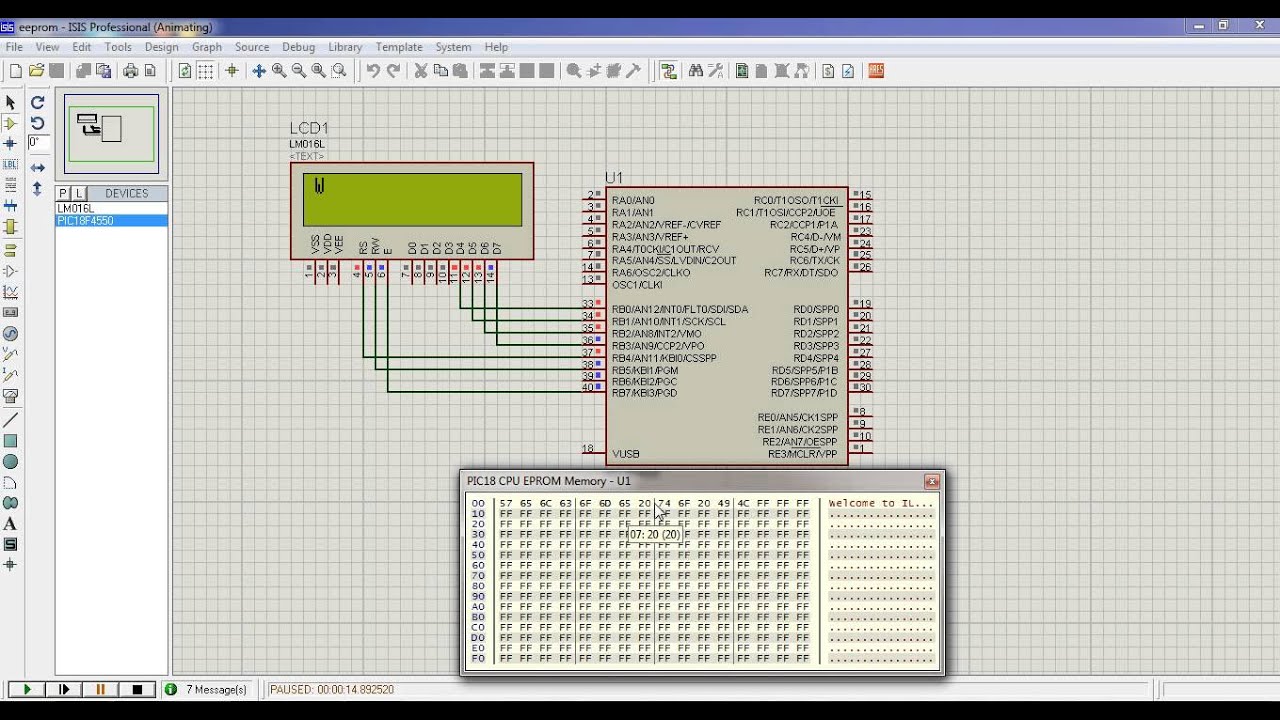
Task: Zoom out of the schematic
Action: (x=299, y=71)
